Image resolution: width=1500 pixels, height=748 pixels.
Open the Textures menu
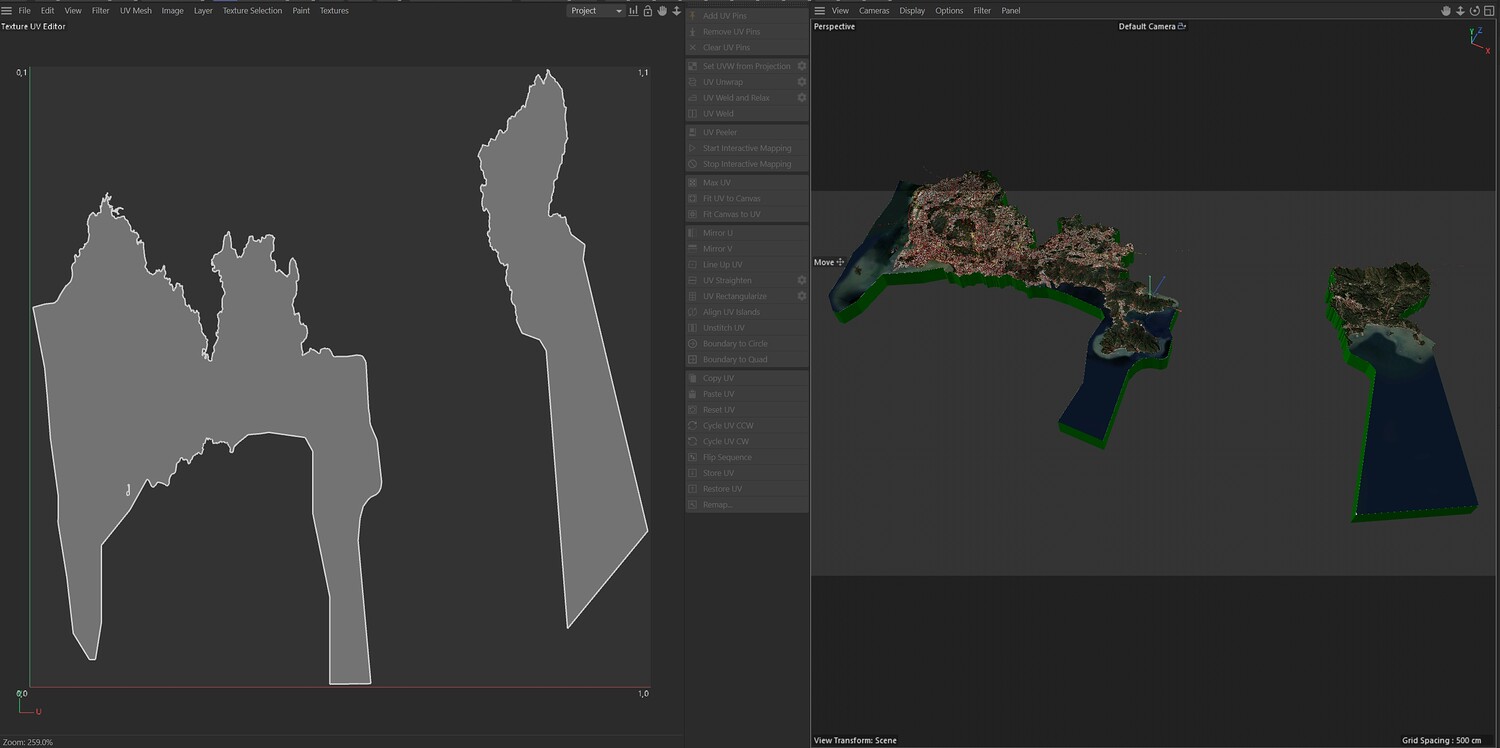[x=334, y=11]
